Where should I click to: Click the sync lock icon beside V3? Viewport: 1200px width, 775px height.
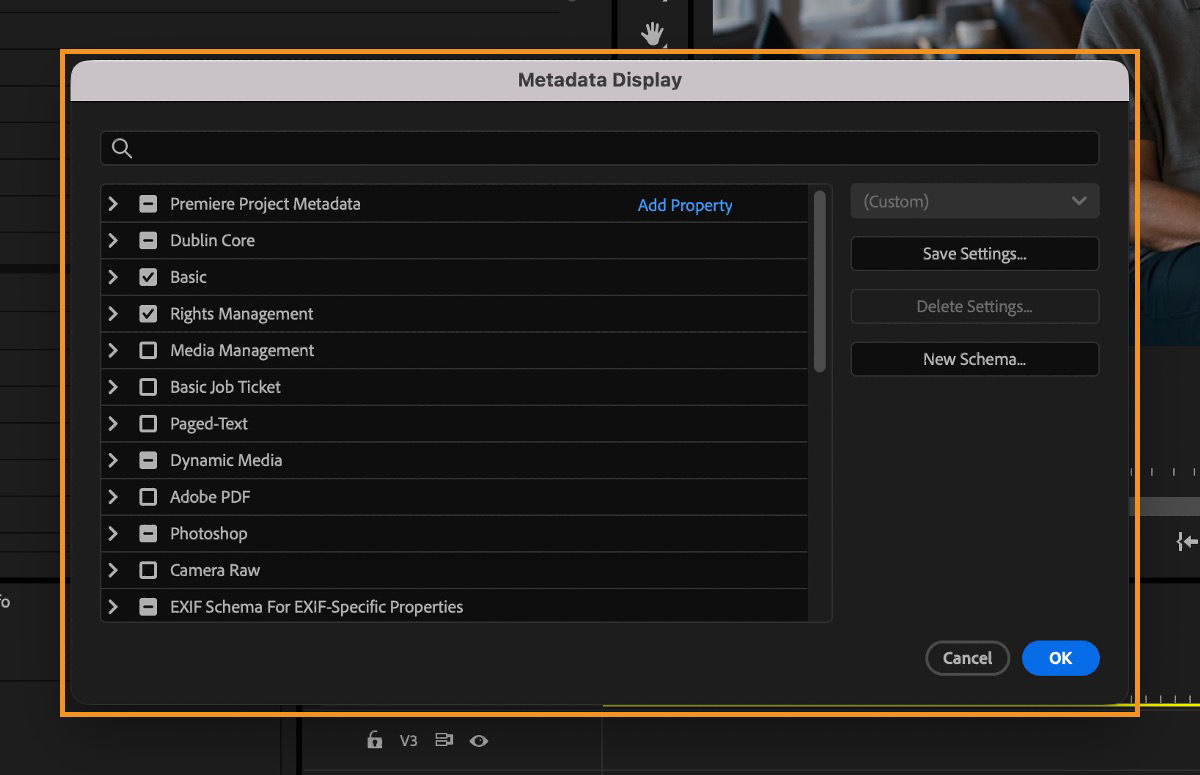point(443,741)
